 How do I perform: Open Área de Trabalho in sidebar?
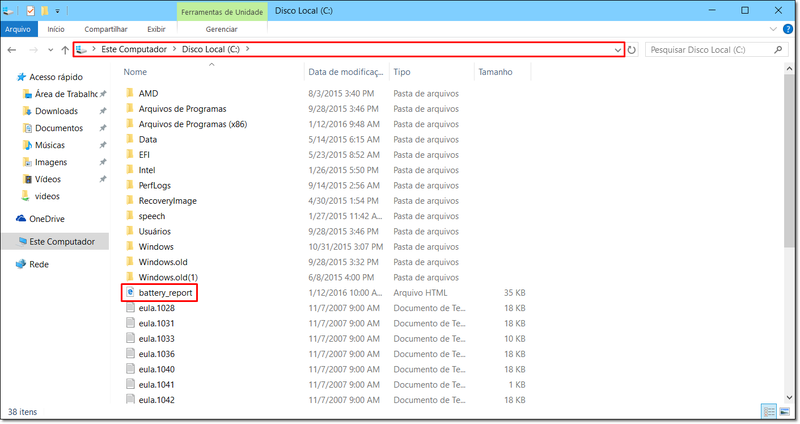point(66,94)
